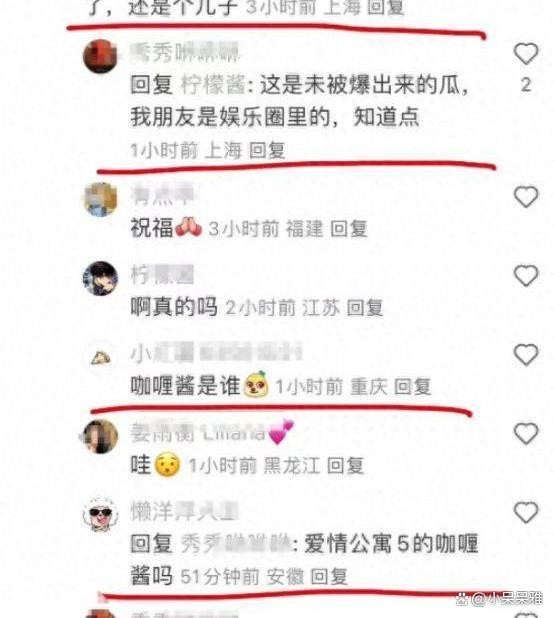This screenshot has height=618, width=554.
Task: Reply to the 咖喱酱是谁 重庆 comment
Action: [413, 386]
